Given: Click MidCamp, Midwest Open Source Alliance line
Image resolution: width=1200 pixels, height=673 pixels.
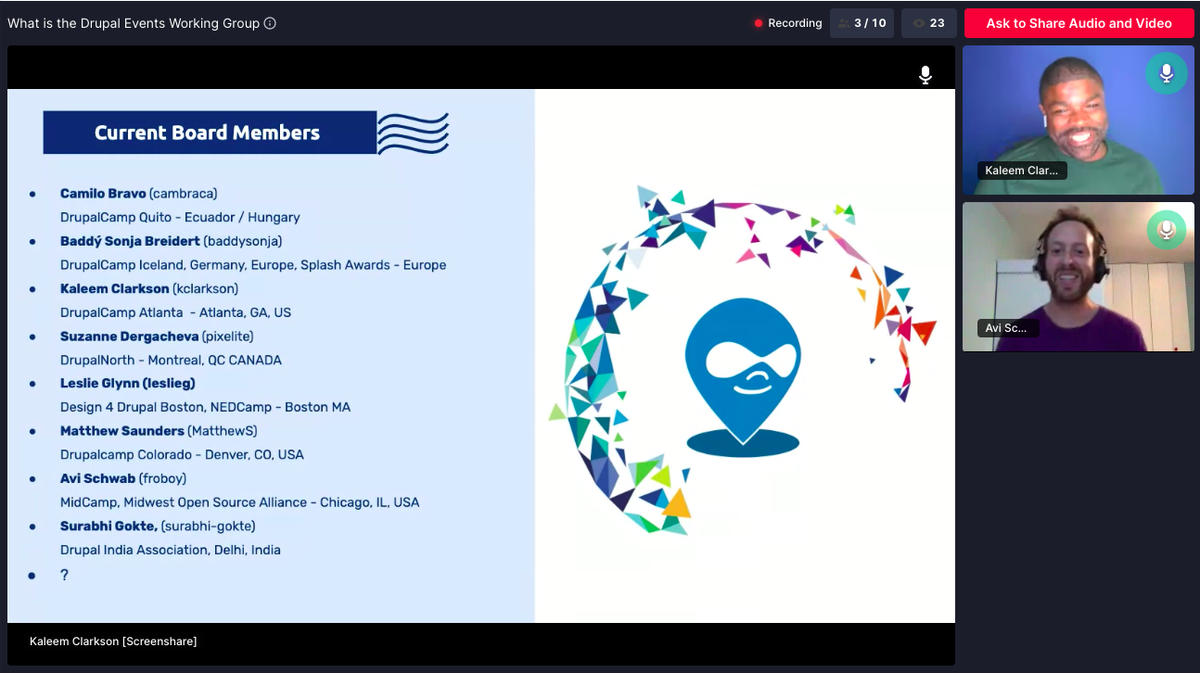Looking at the screenshot, I should tap(240, 502).
